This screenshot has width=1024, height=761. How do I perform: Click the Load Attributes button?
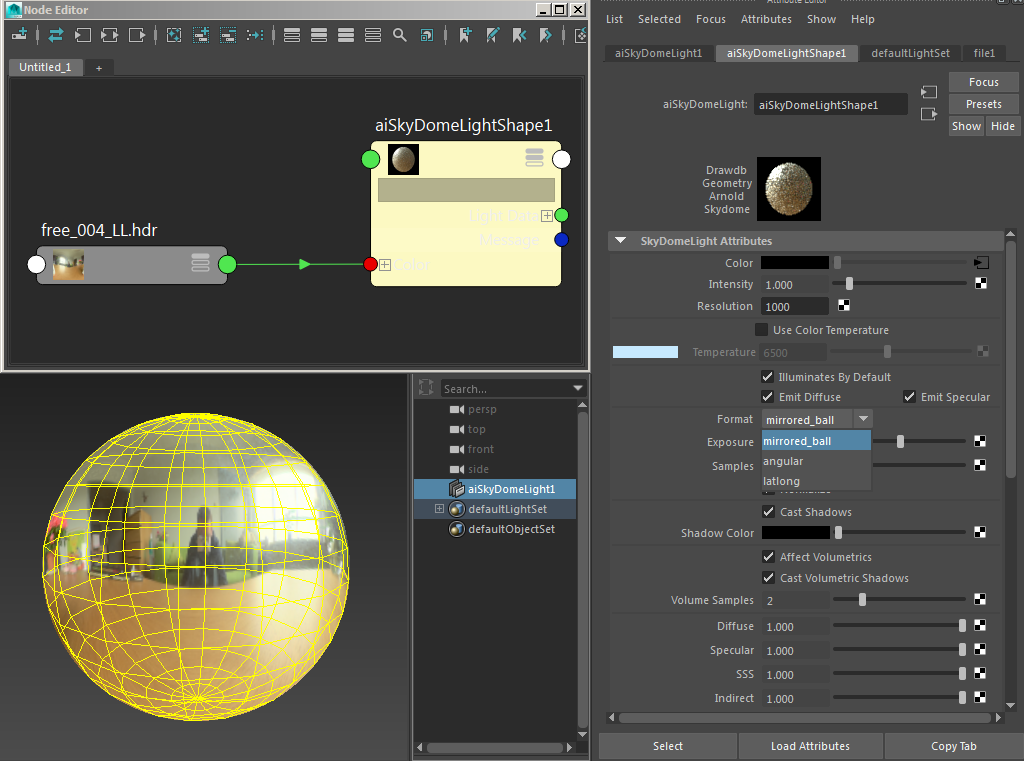810,746
